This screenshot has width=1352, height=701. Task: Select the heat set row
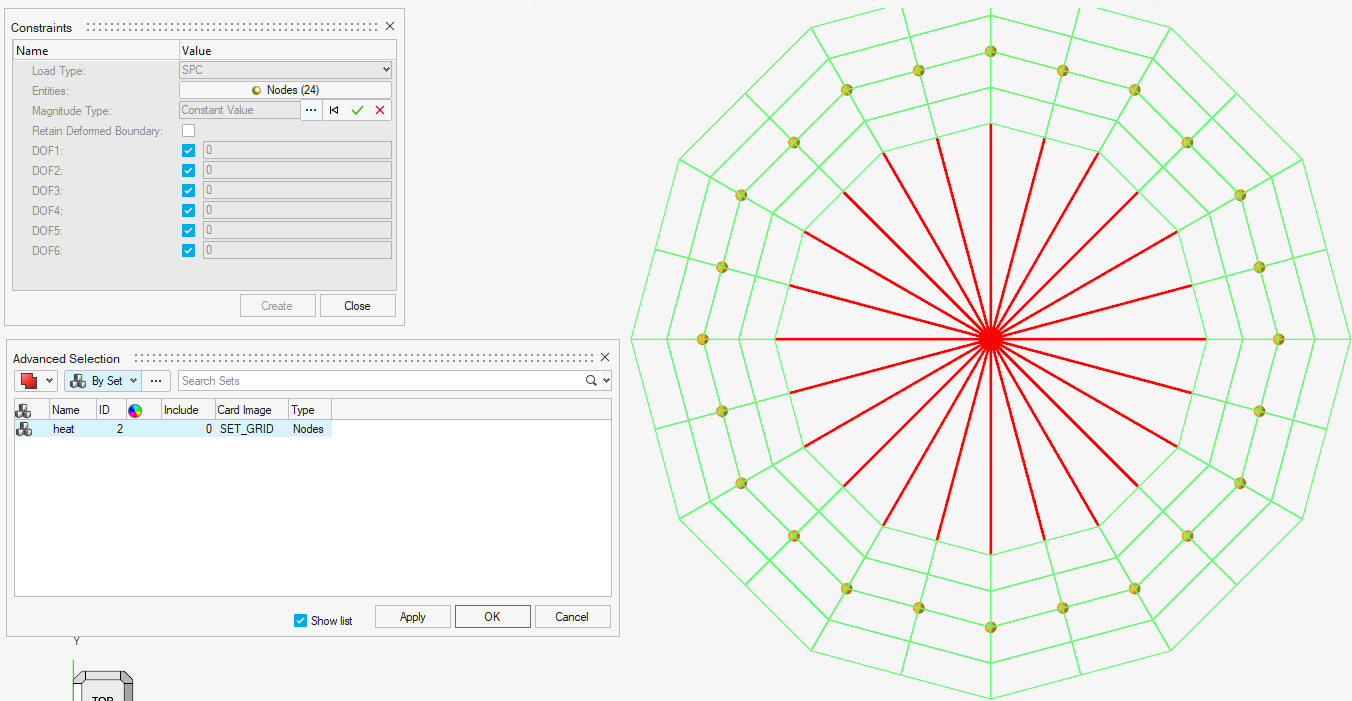coord(64,429)
